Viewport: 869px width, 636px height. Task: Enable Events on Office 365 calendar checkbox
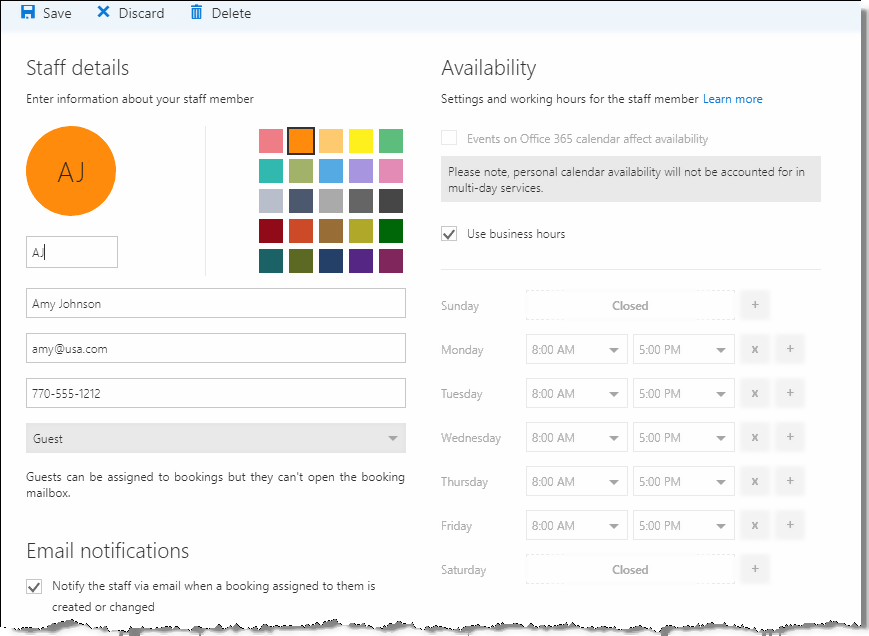pyautogui.click(x=448, y=138)
